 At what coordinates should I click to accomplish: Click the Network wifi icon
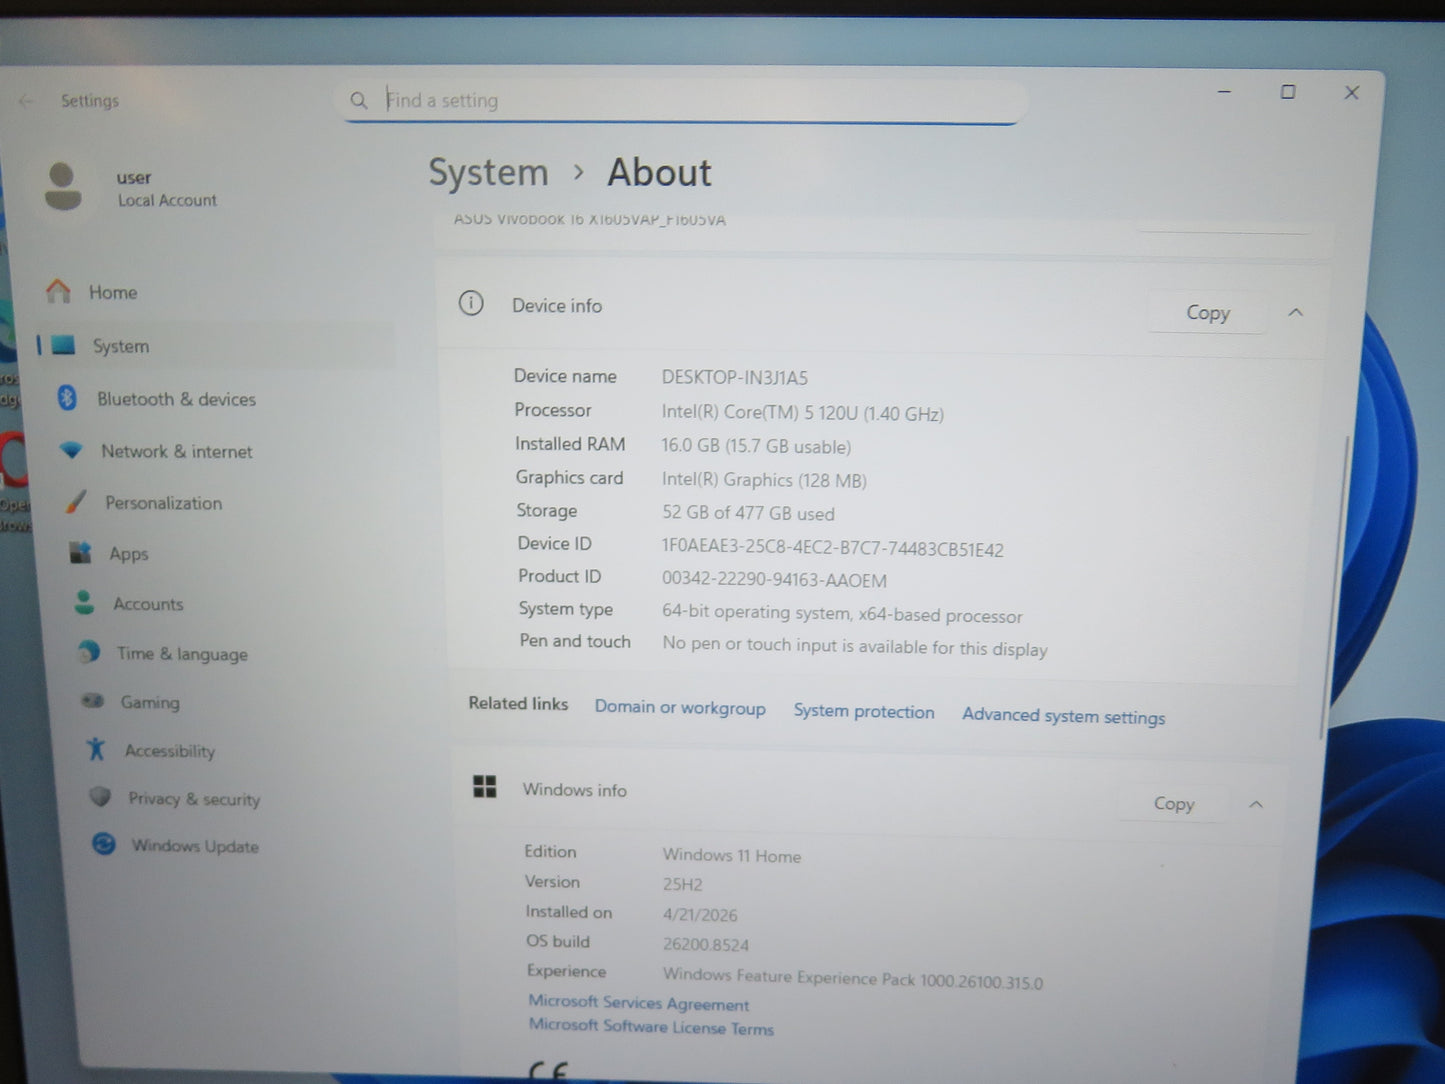tap(71, 450)
